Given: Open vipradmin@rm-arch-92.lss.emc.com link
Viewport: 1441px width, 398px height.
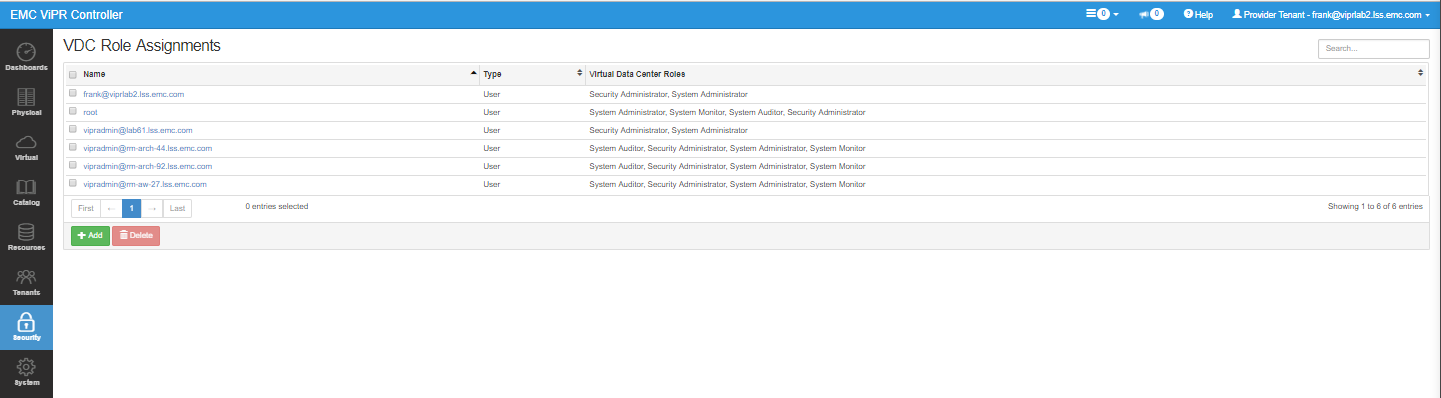Looking at the screenshot, I should [x=147, y=166].
